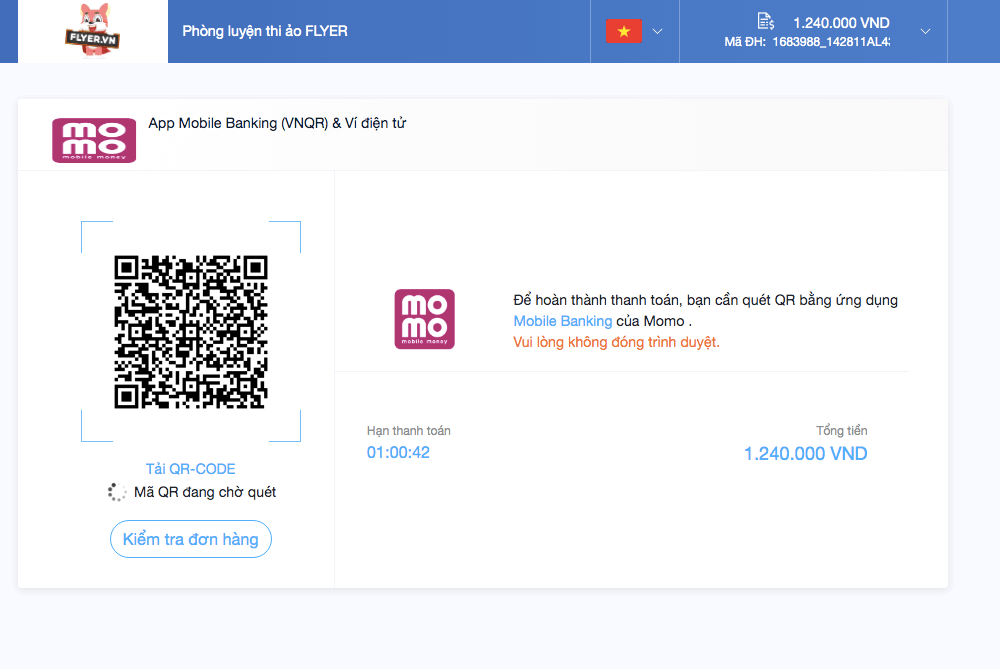Open the Mobile Banking link
This screenshot has height=669, width=1000.
click(x=562, y=321)
